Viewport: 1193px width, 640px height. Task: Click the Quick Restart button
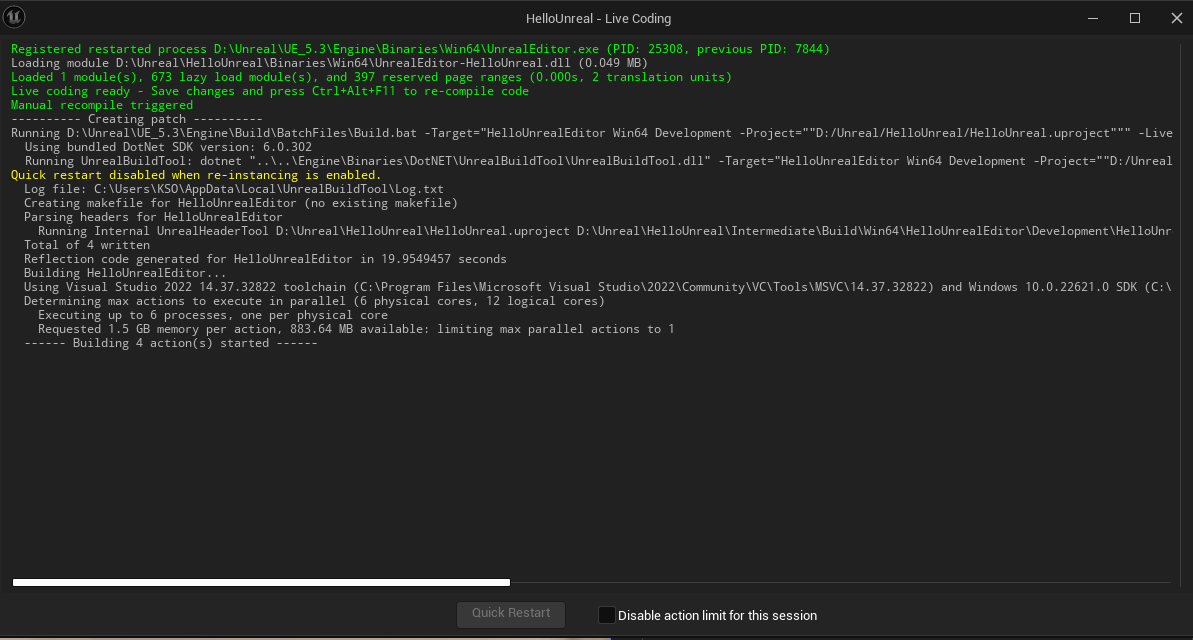(x=511, y=613)
